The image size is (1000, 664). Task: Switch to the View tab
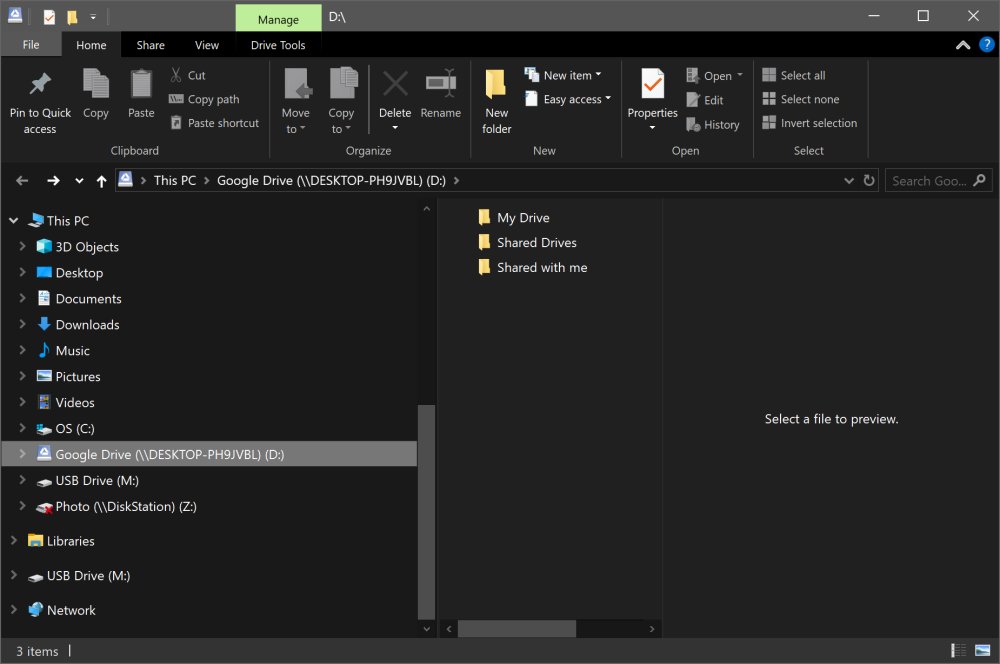207,45
